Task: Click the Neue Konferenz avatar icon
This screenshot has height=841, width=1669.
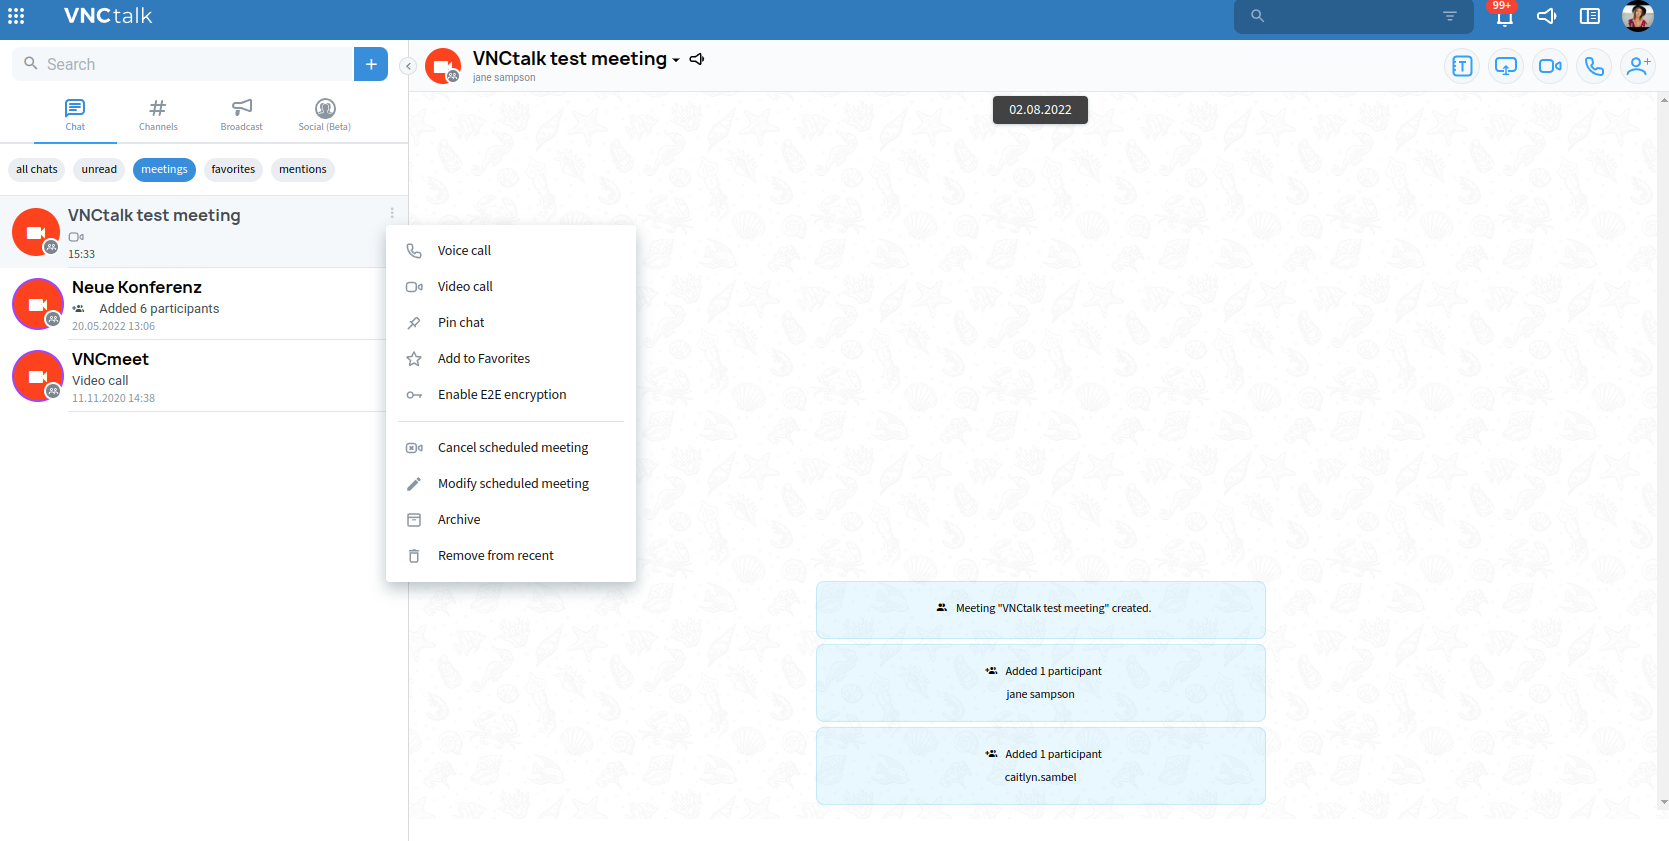Action: [x=38, y=304]
